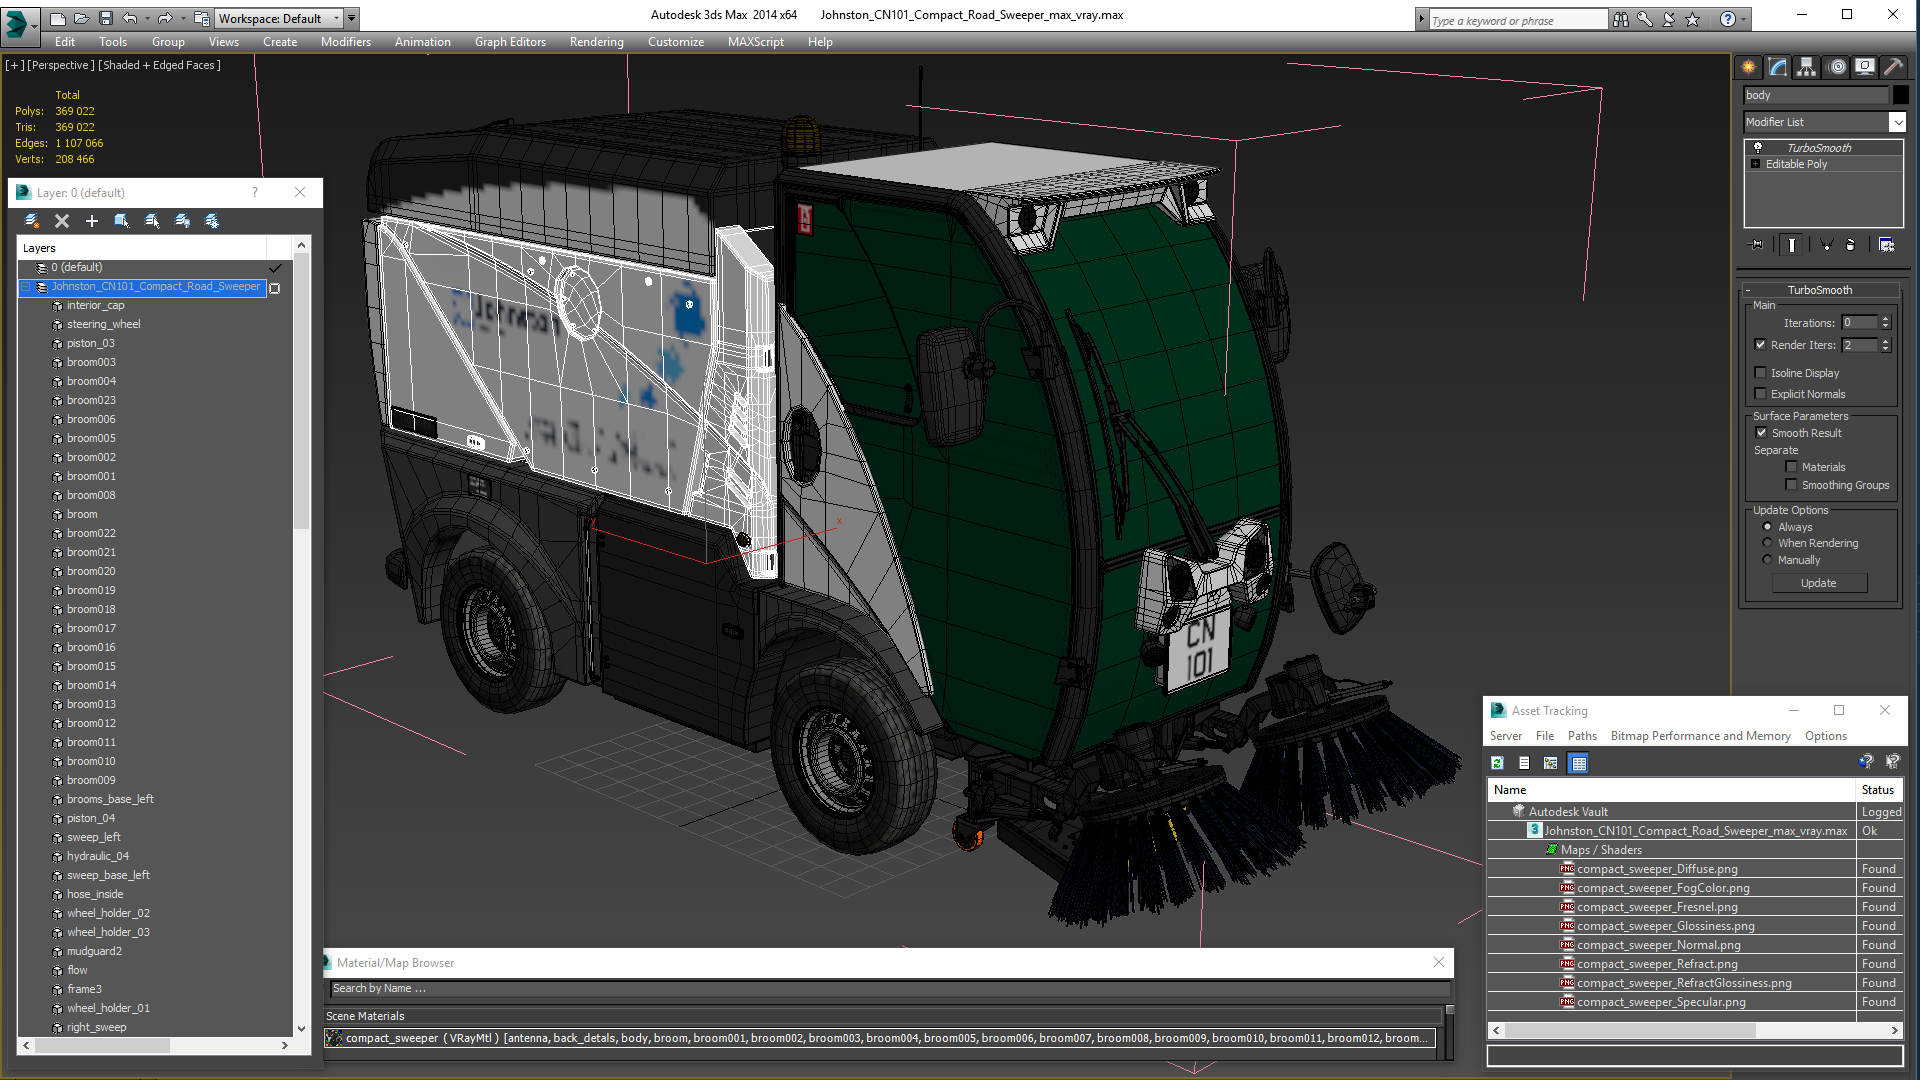
Task: Click Shaded + Edged Faces viewport label
Action: pos(159,65)
